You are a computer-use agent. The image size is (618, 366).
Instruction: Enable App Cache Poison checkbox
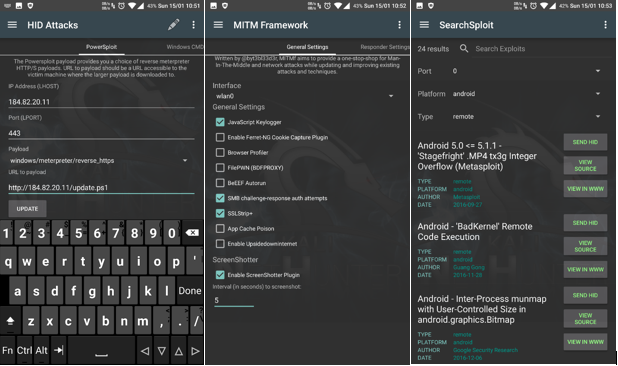tap(220, 229)
